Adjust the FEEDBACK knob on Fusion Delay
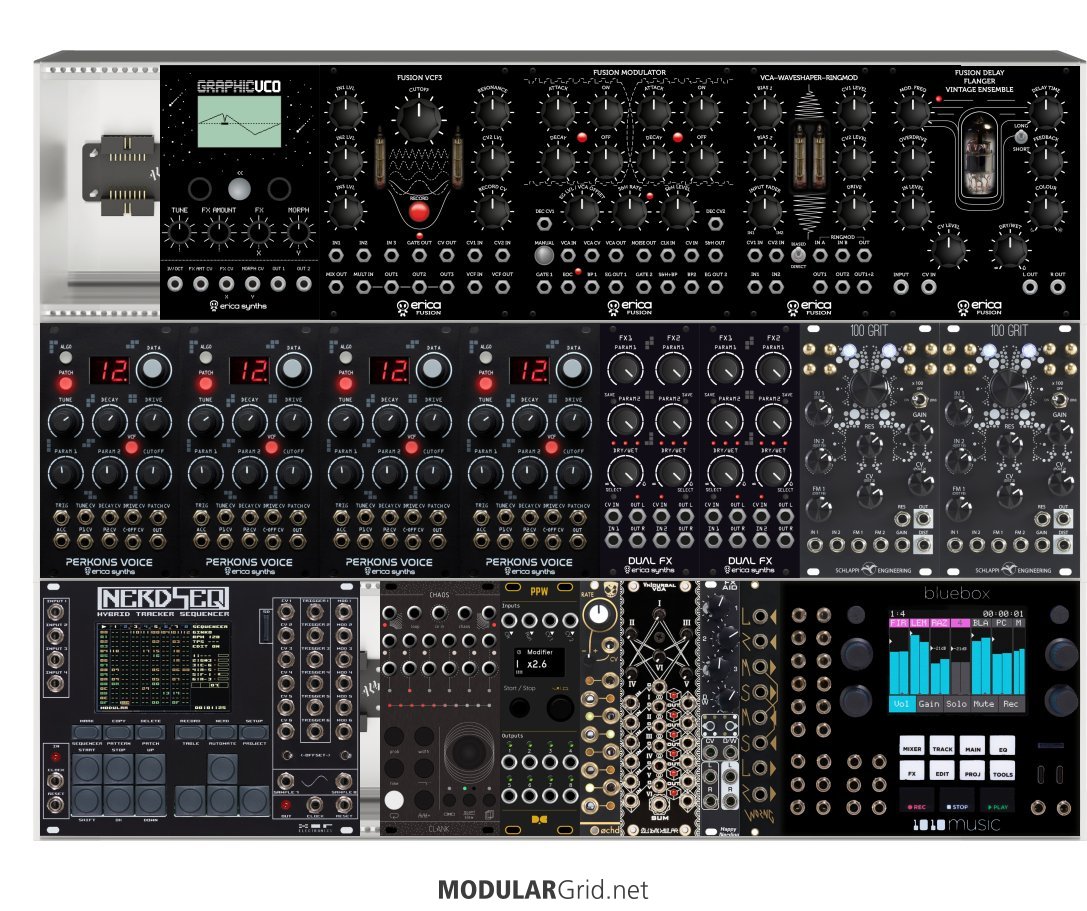Screen dimensions: 1087x911 point(1045,161)
